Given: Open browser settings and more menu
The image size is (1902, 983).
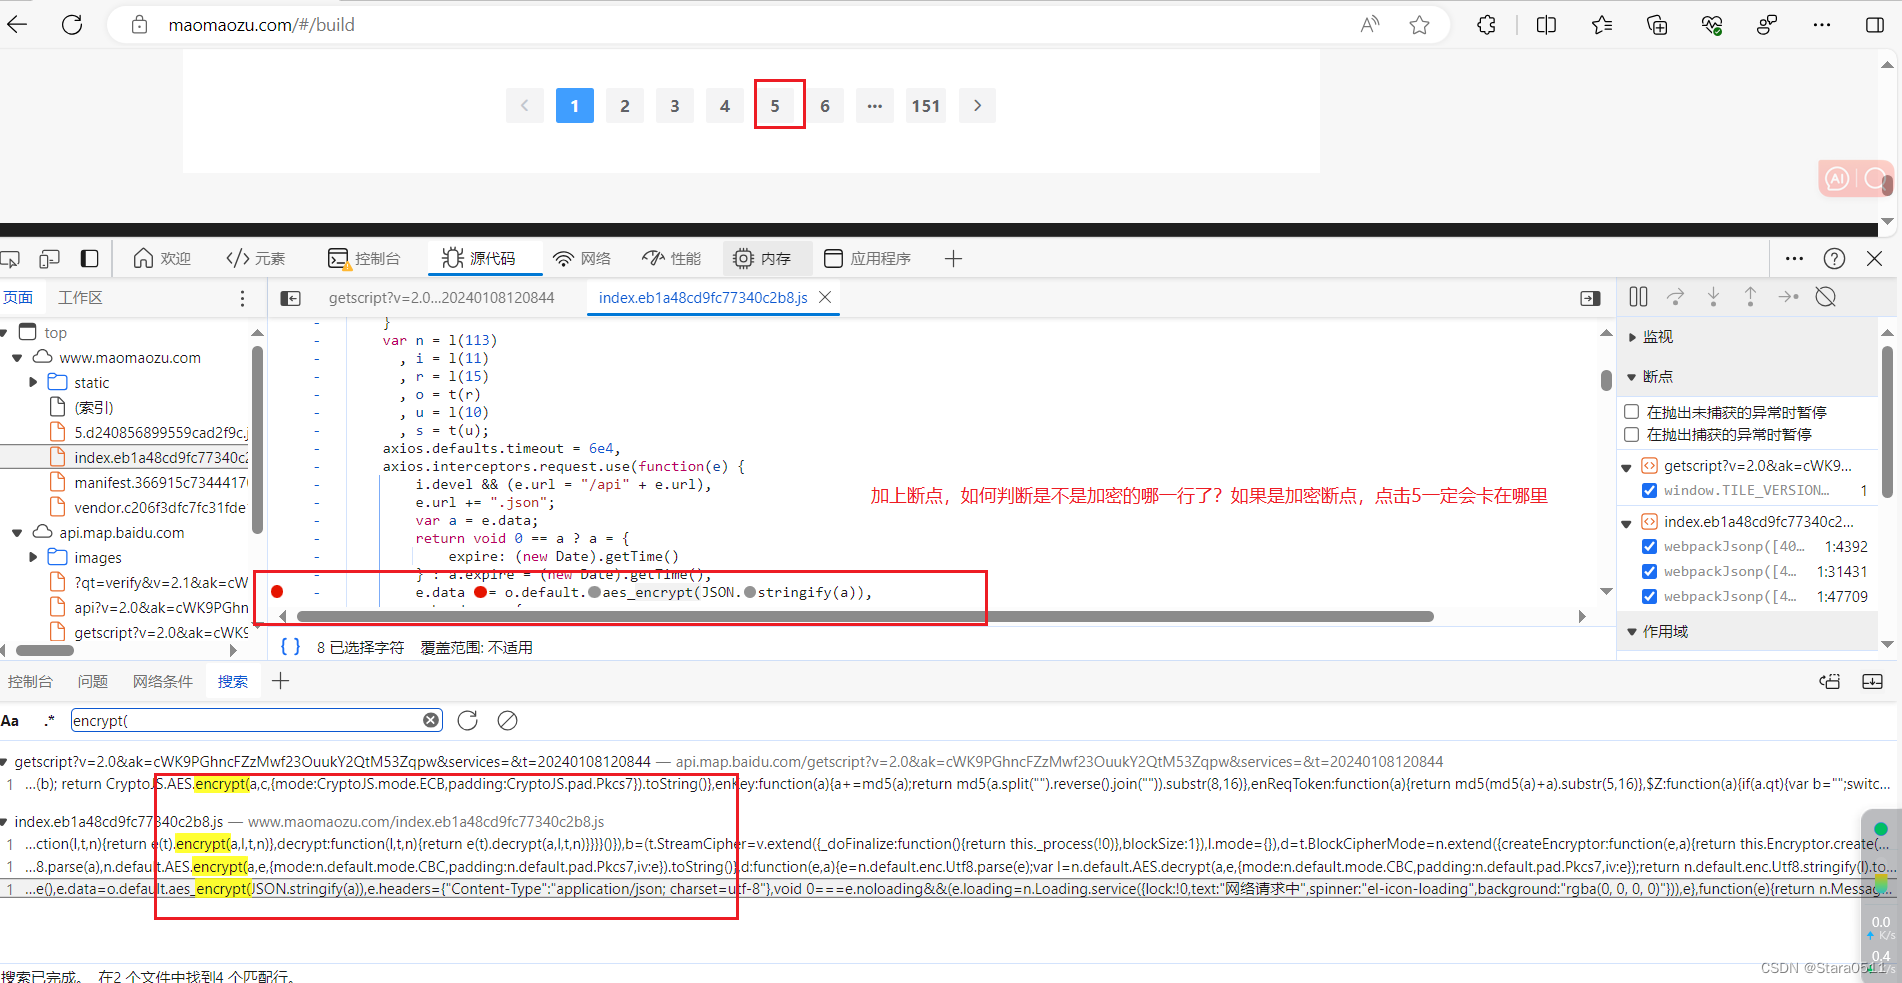Looking at the screenshot, I should 1822,25.
